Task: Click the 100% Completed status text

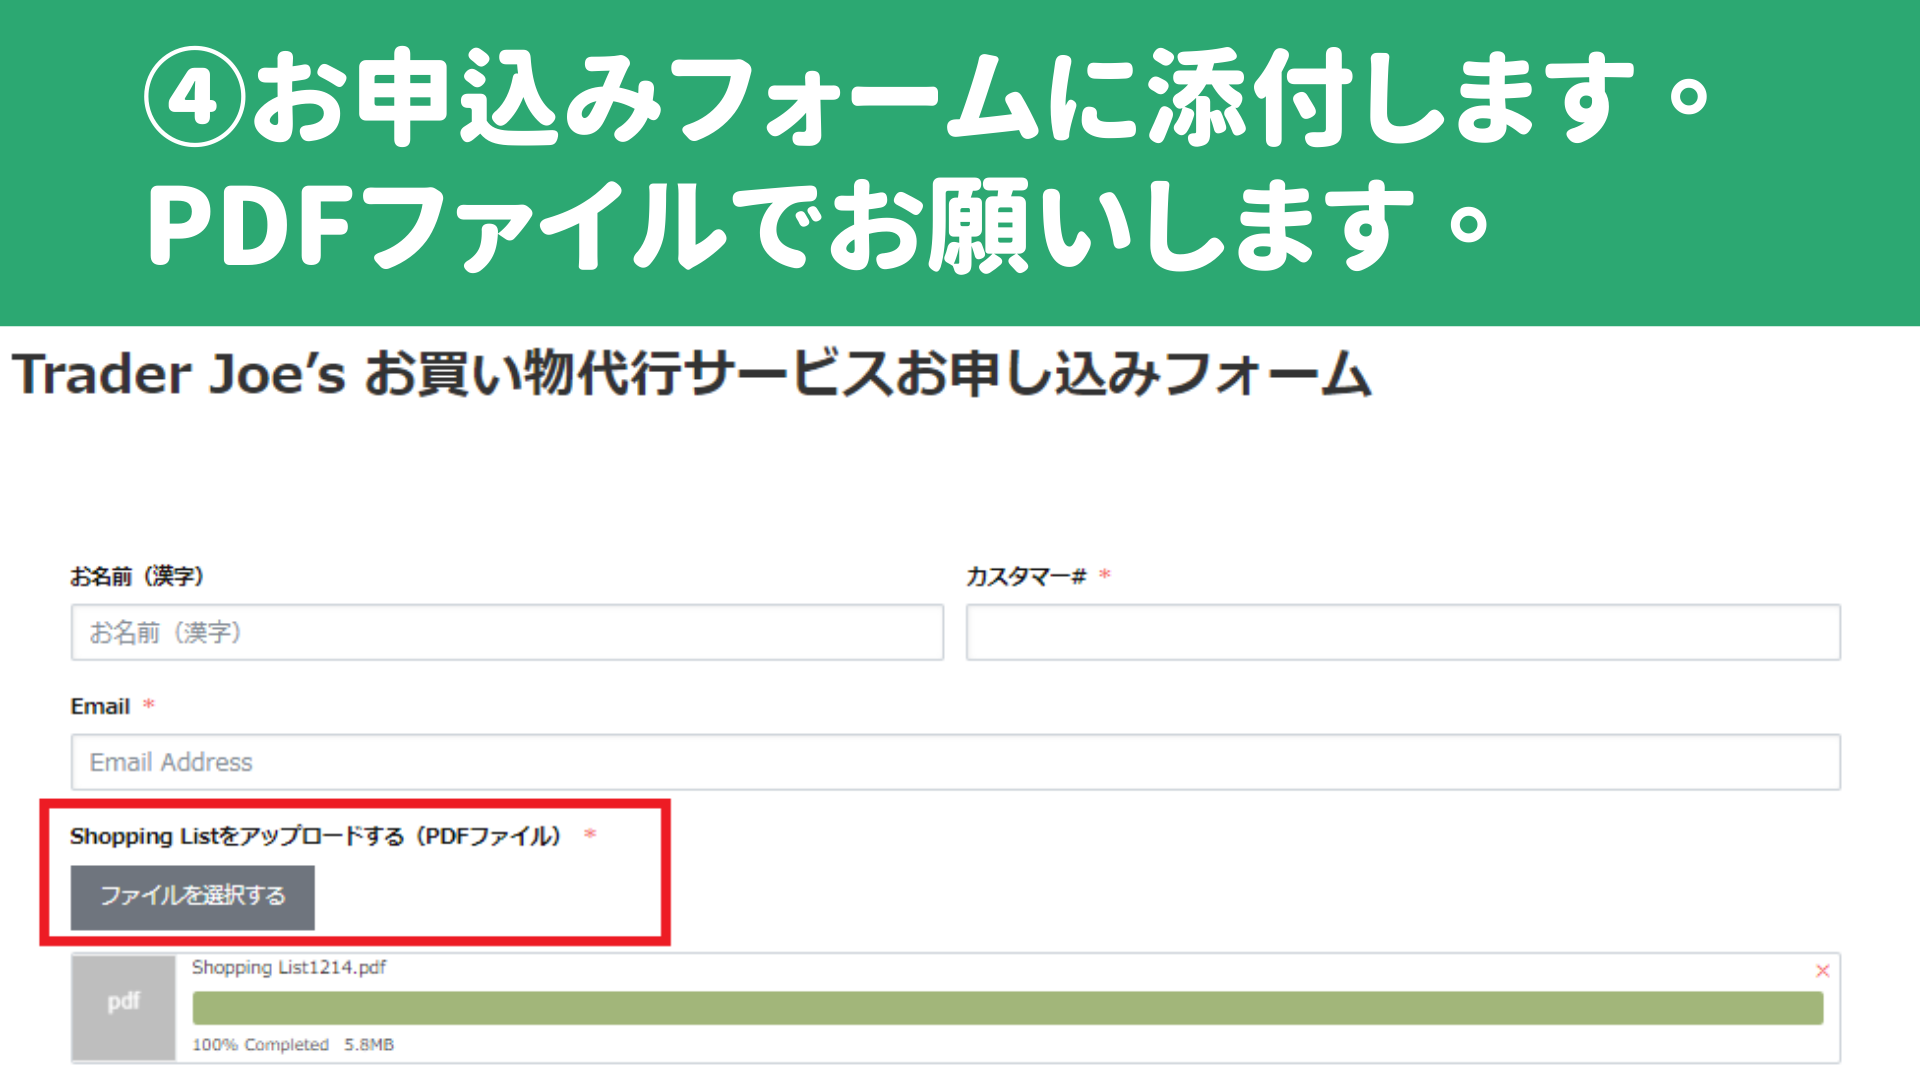Action: tap(260, 1044)
